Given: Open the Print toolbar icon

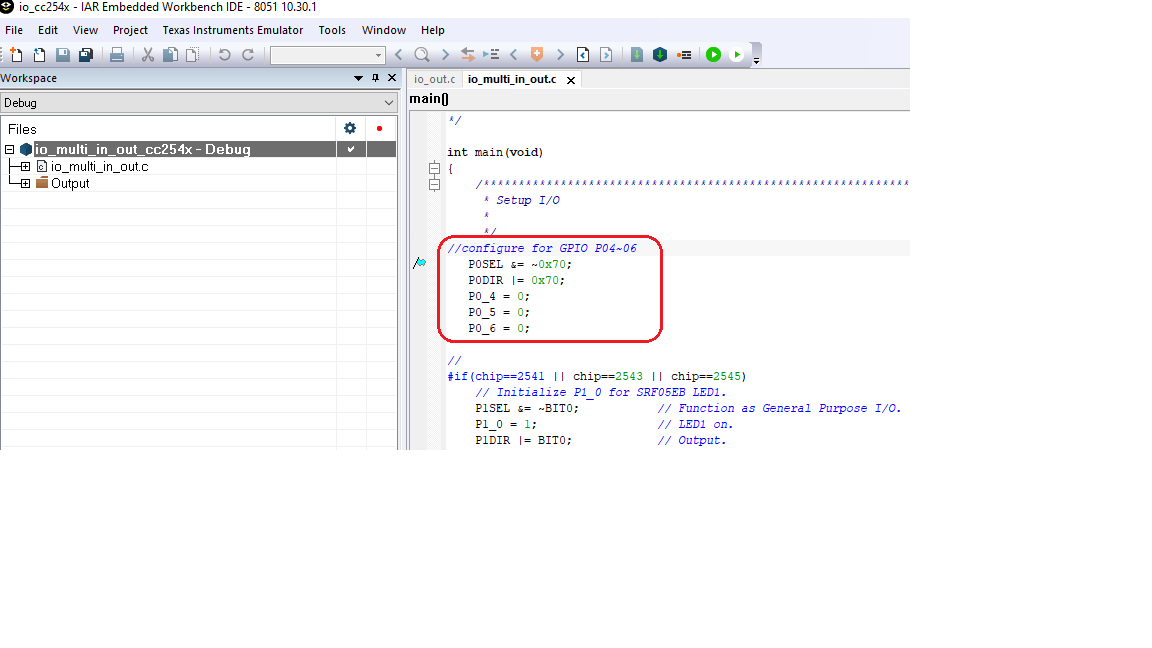Looking at the screenshot, I should [117, 54].
